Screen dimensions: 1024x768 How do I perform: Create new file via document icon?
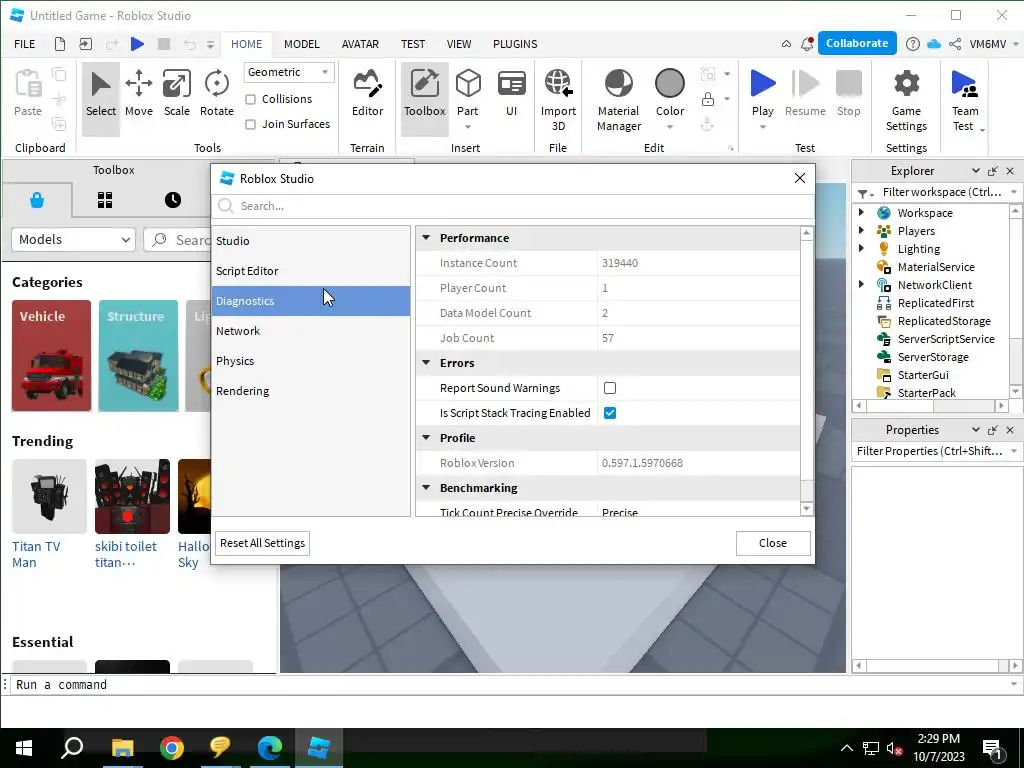coord(59,44)
